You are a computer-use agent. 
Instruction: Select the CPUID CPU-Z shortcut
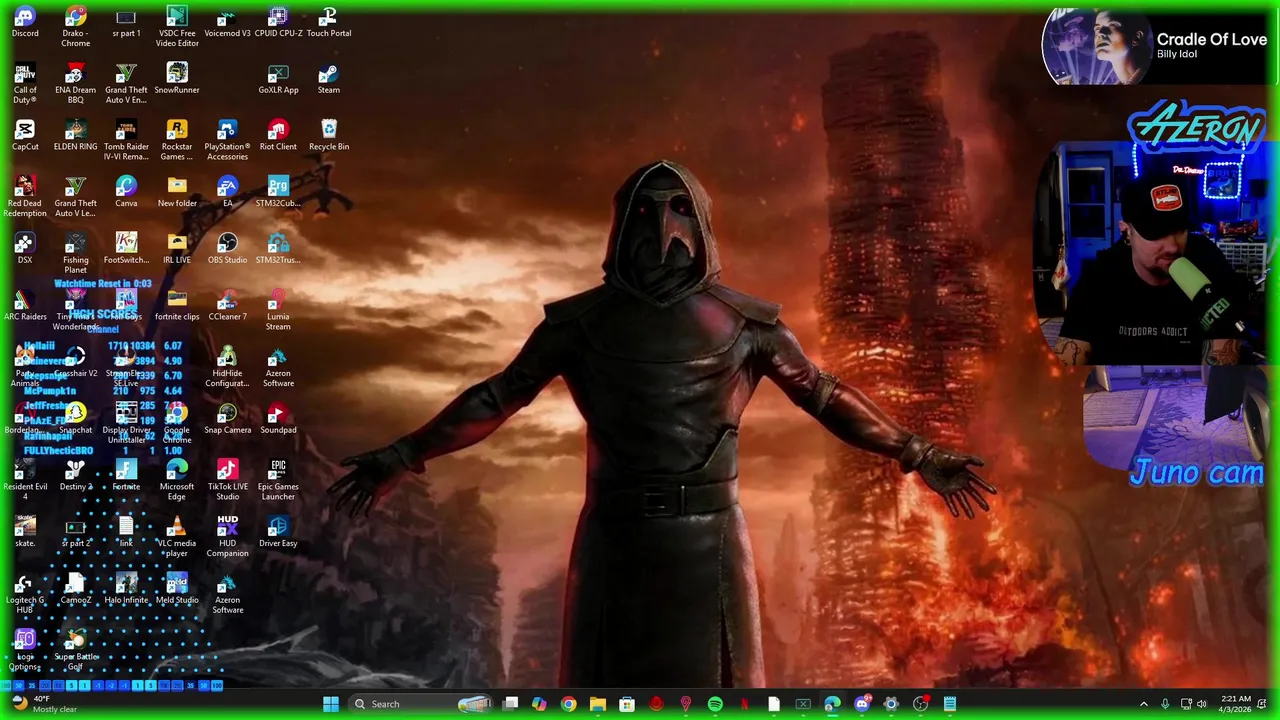click(278, 23)
